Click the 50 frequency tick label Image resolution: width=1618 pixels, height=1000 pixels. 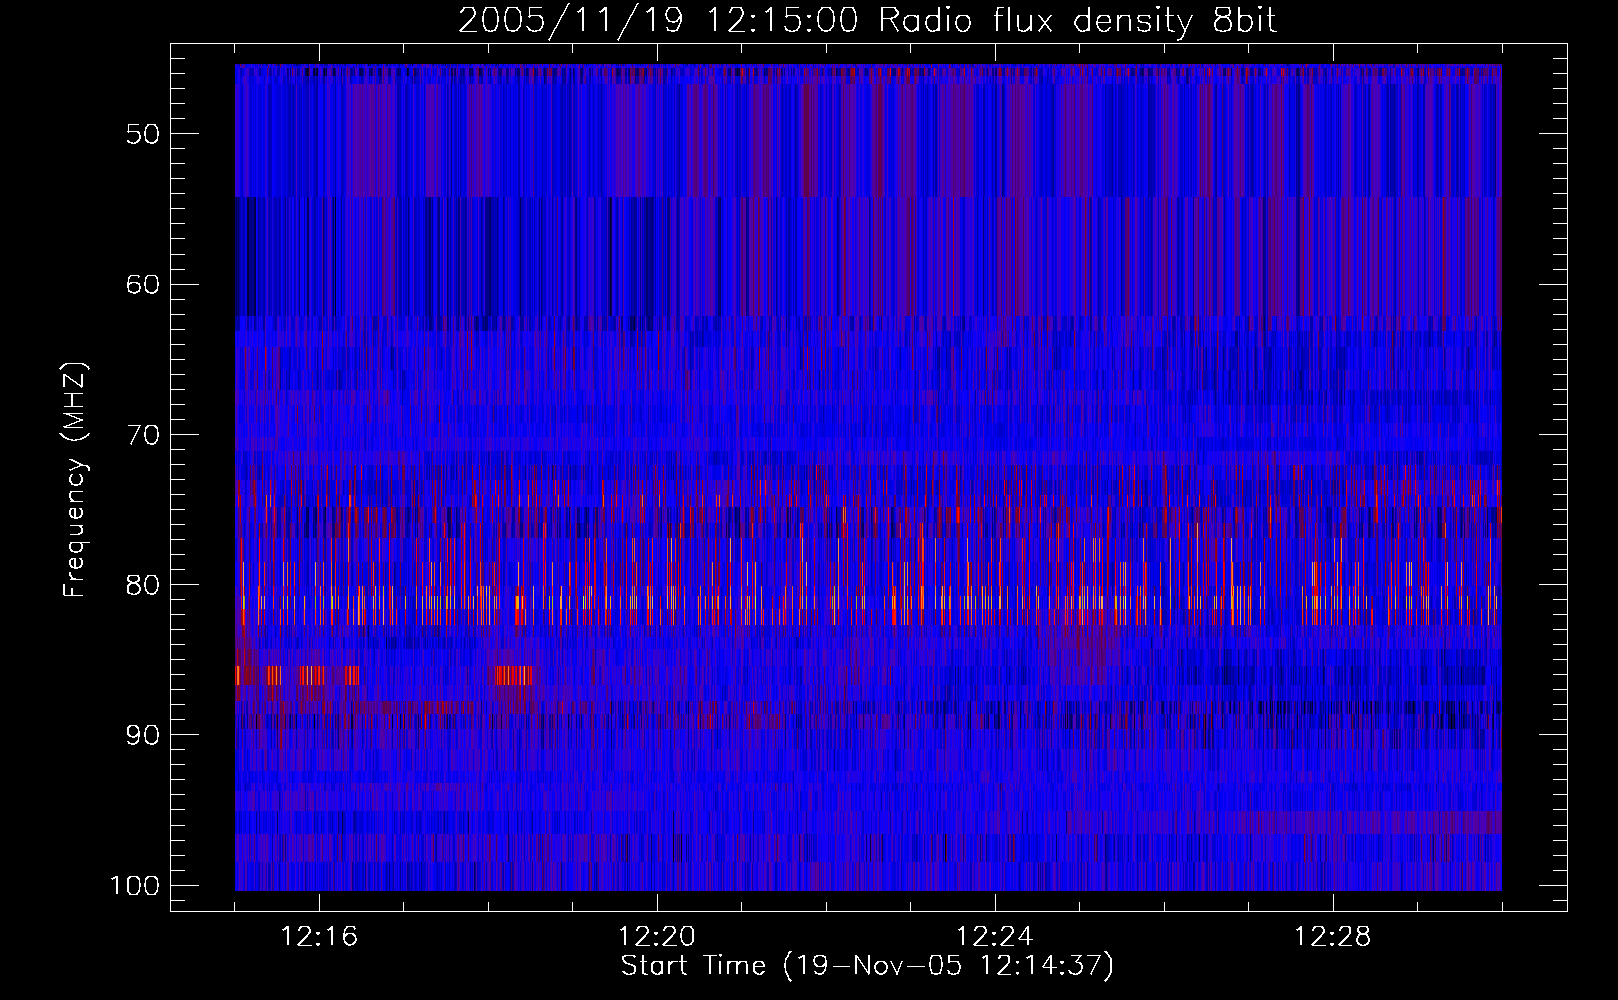143,134
